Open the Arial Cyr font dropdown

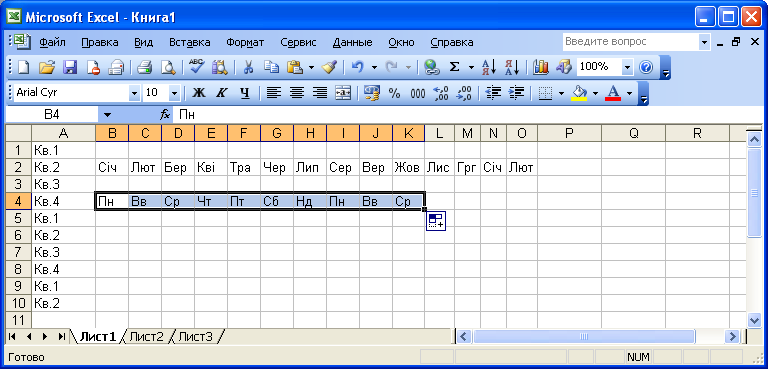(134, 93)
